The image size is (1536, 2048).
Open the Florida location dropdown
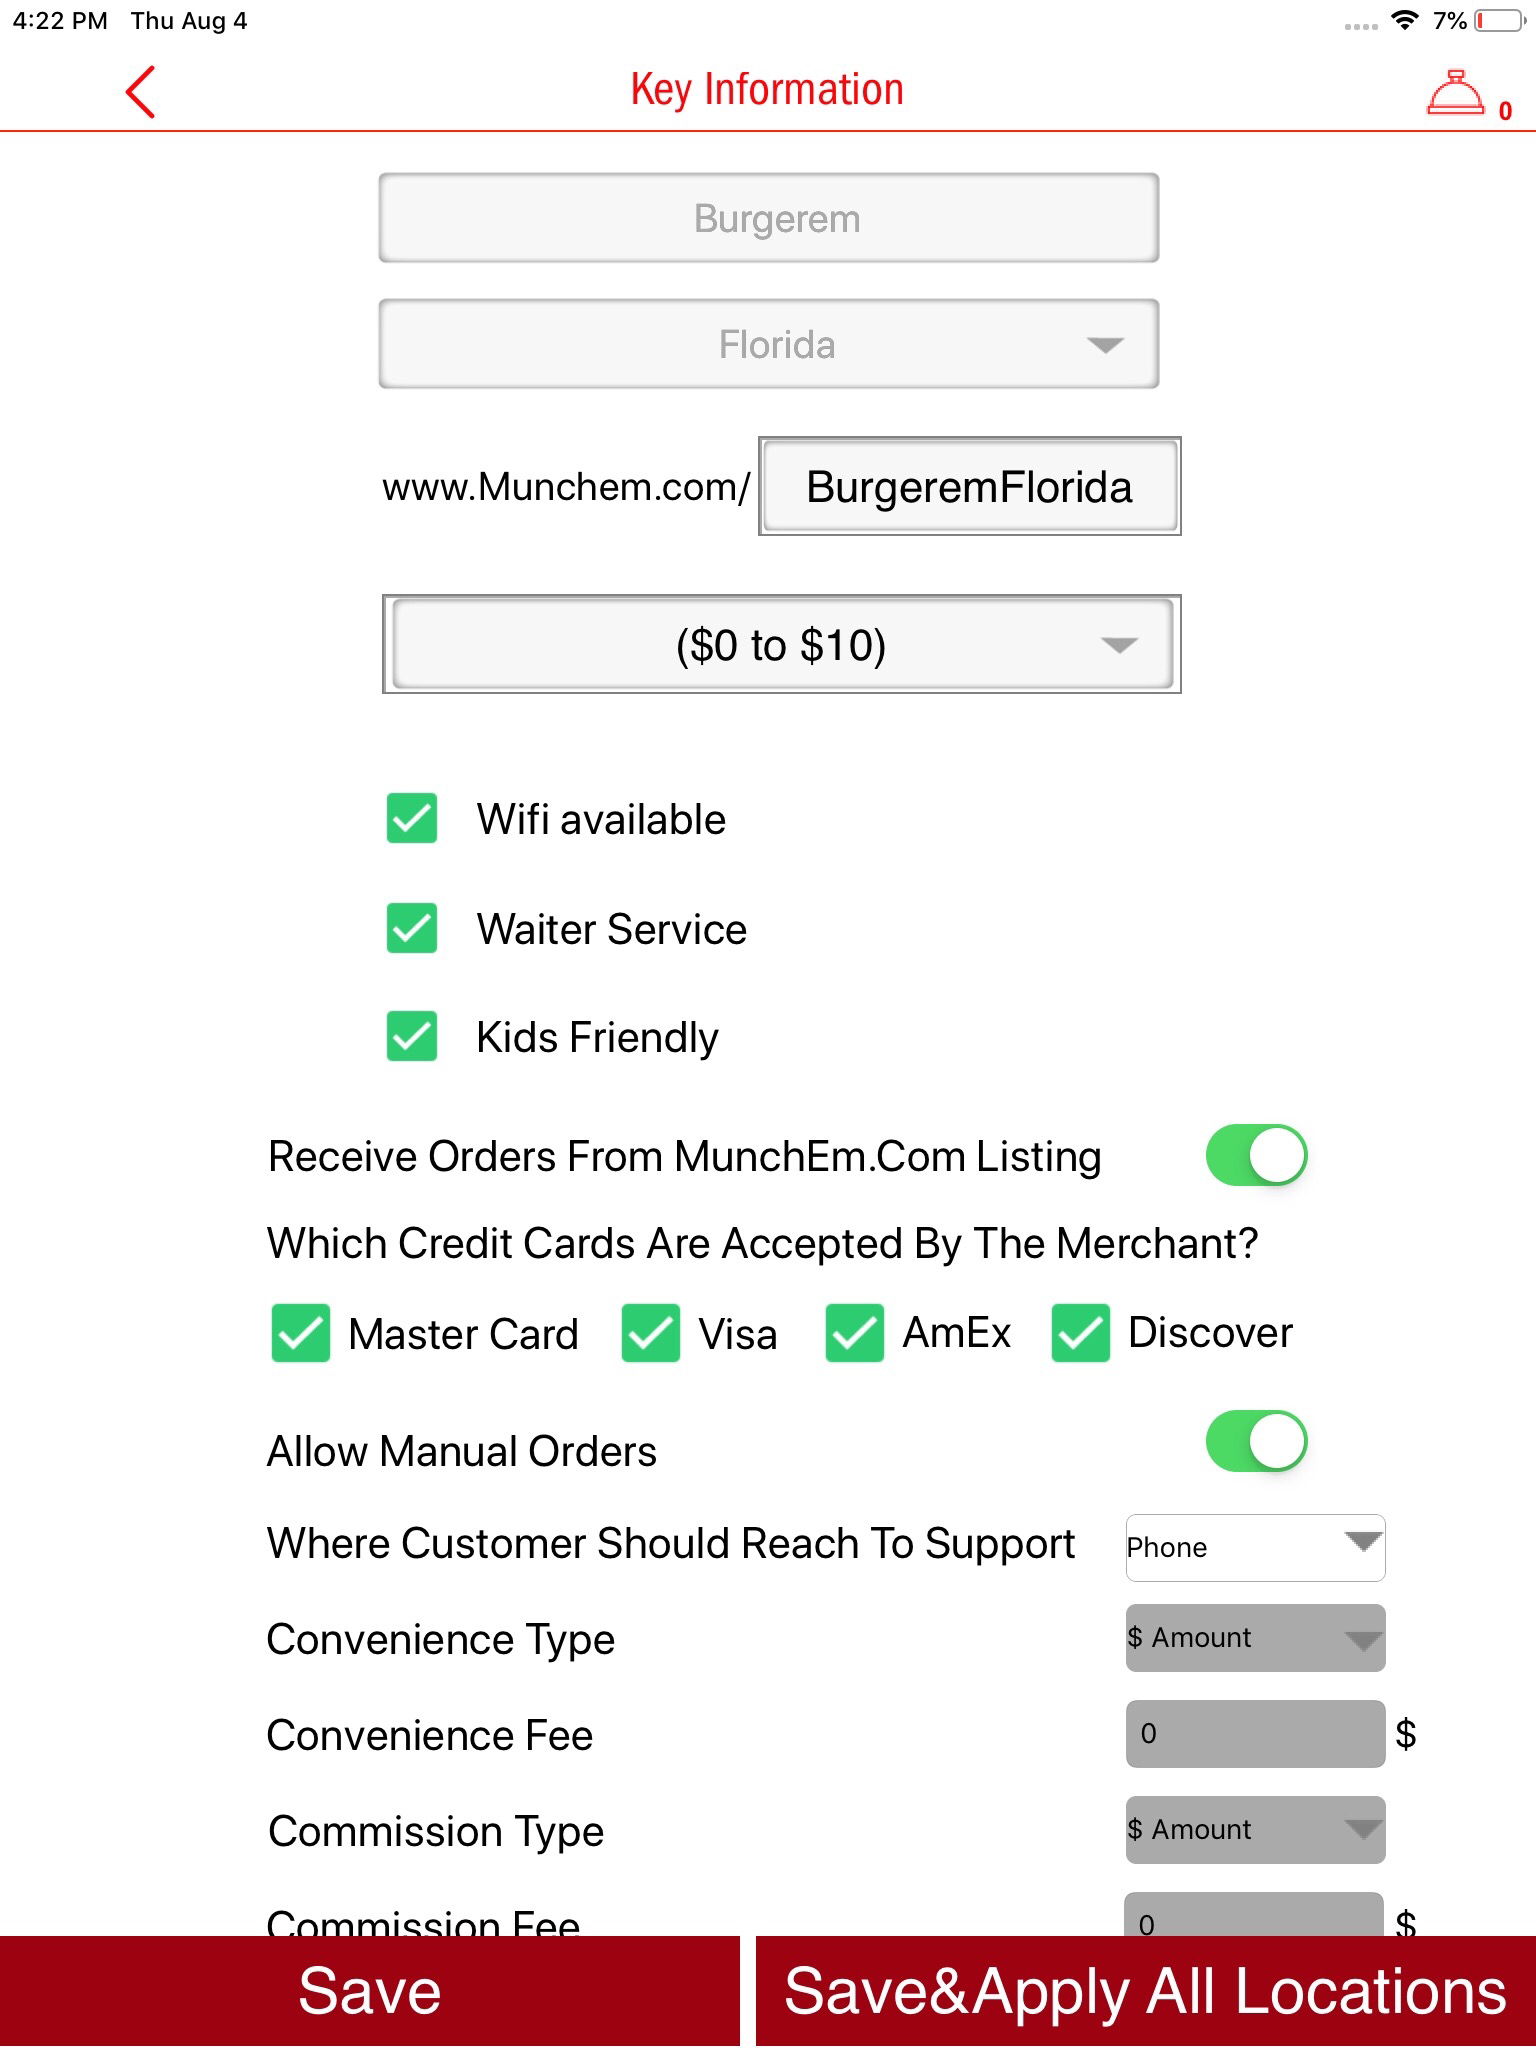768,344
